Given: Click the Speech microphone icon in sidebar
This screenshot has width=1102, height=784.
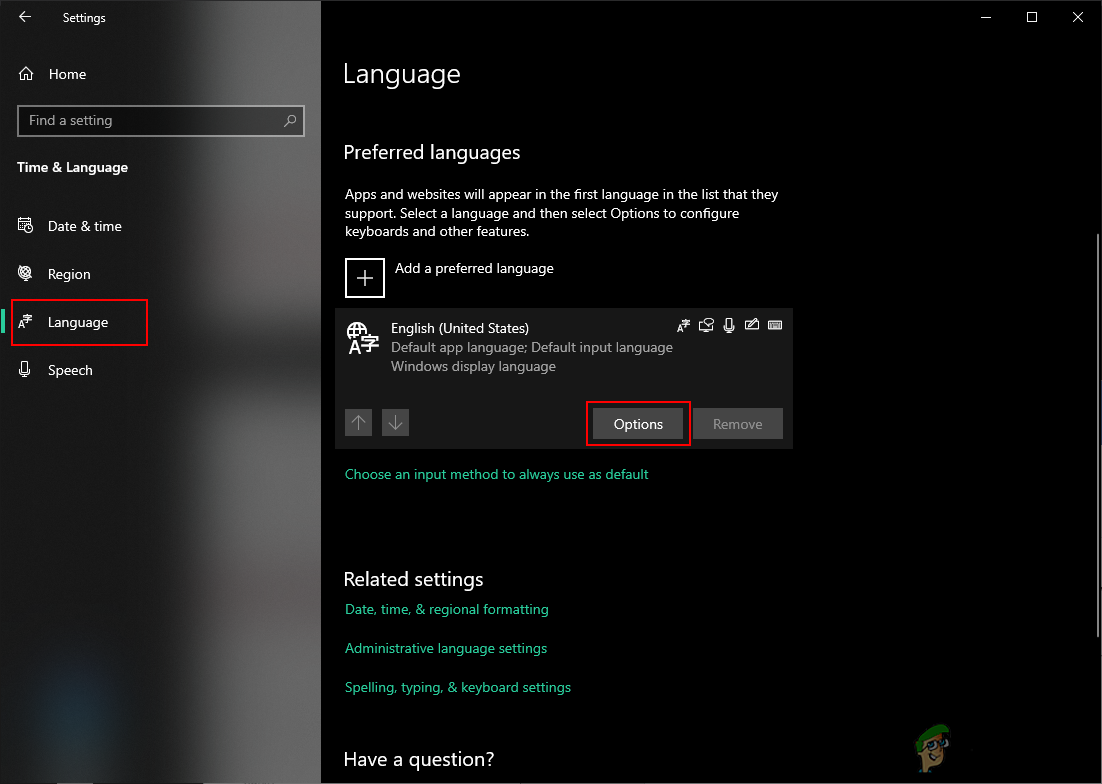Looking at the screenshot, I should tap(25, 370).
